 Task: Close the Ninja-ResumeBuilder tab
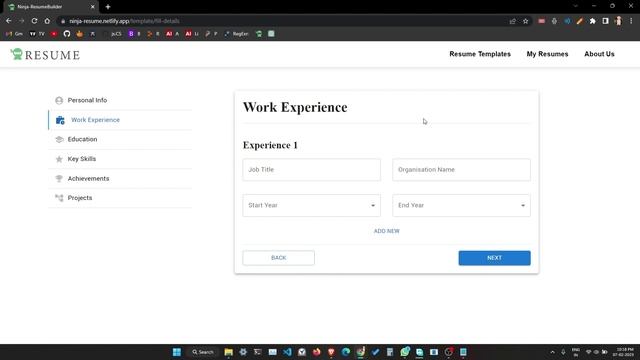pos(93,7)
